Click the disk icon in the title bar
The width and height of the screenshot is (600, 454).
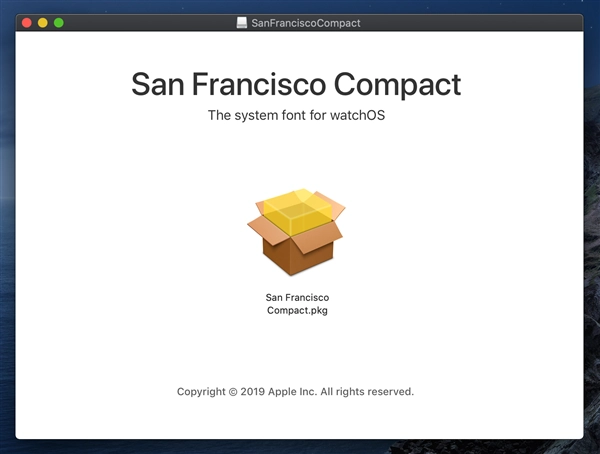242,23
